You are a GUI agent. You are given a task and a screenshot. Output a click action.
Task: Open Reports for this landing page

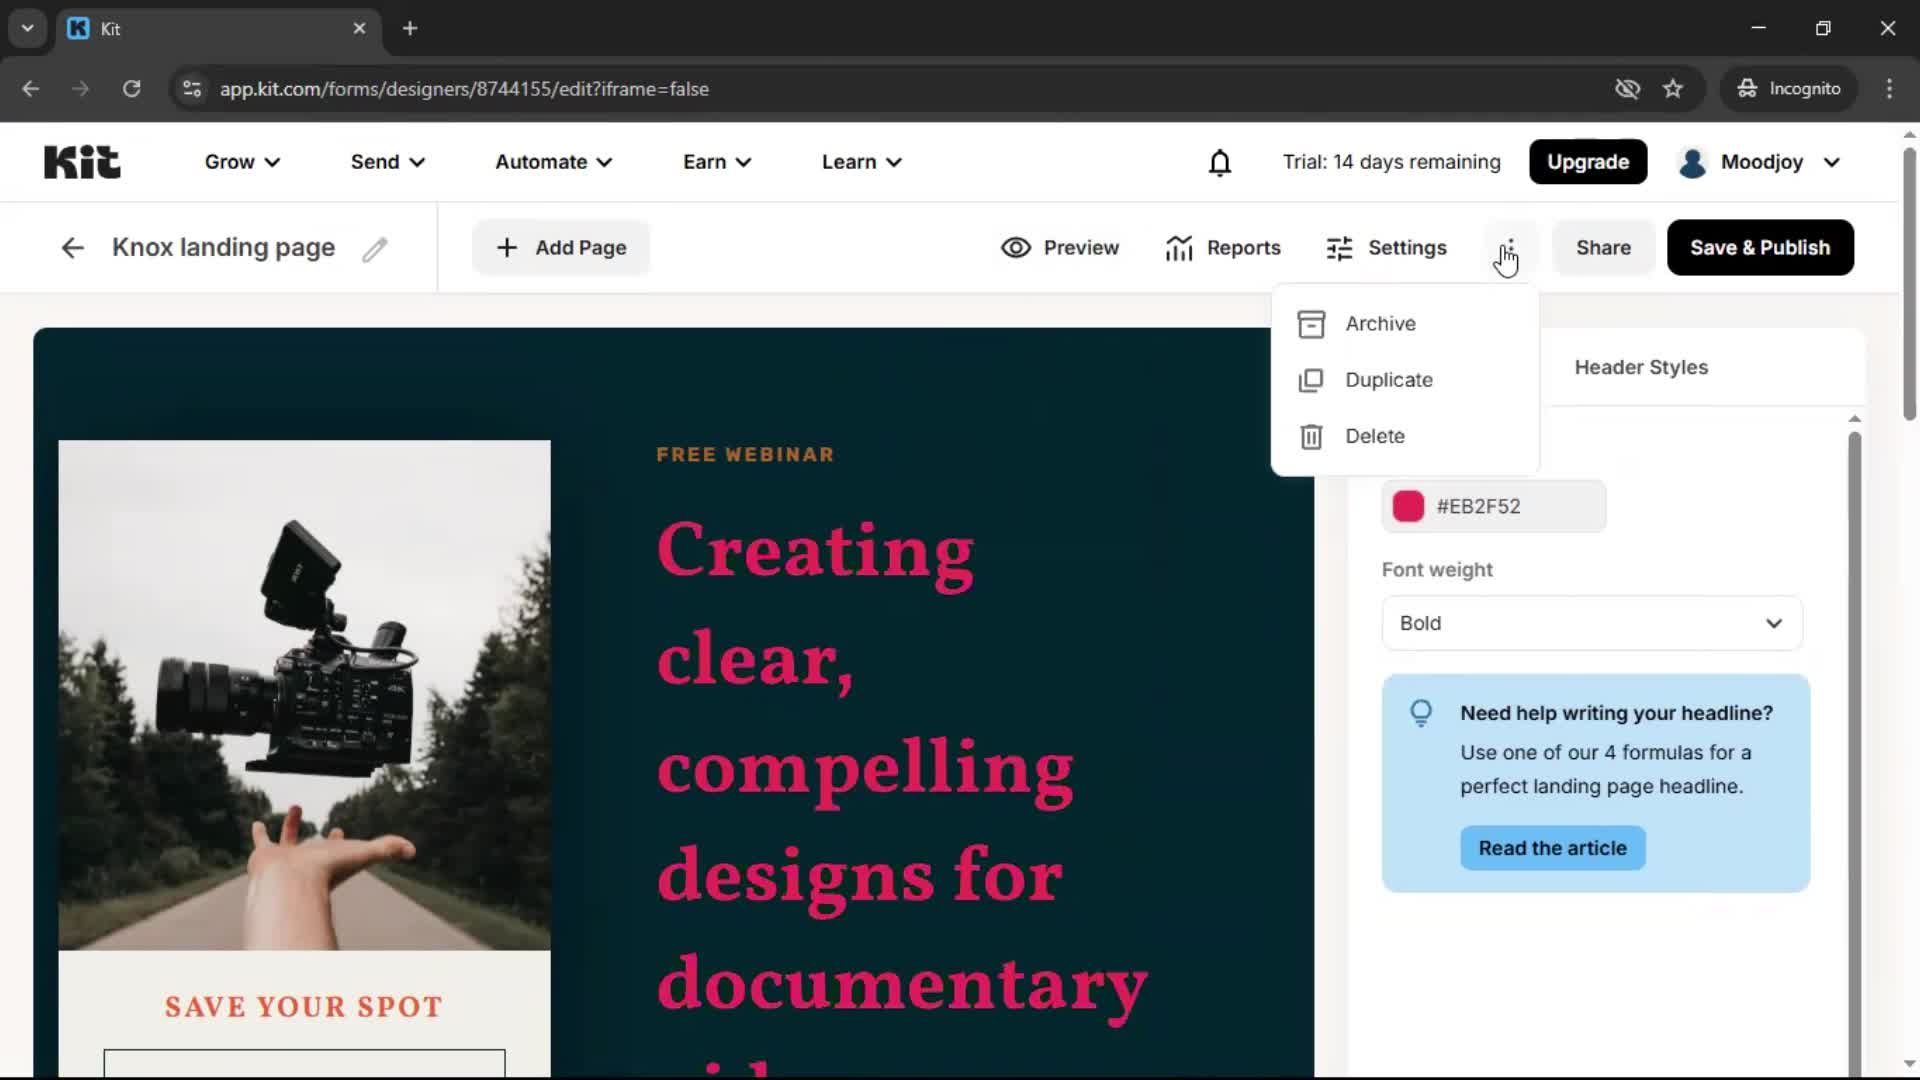coord(1223,247)
